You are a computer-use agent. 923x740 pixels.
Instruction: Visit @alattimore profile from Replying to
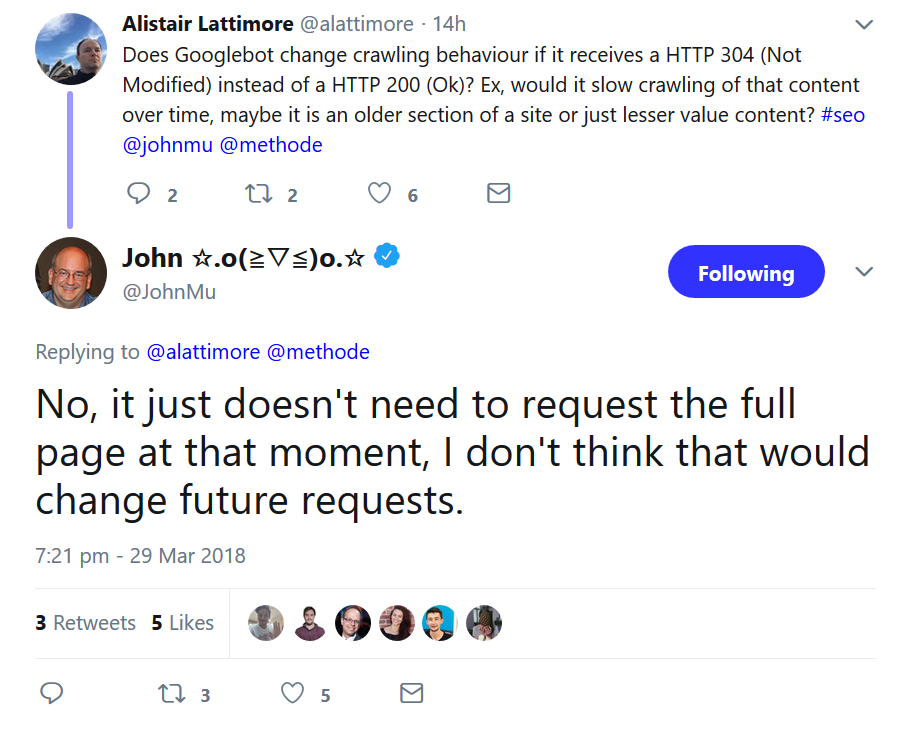203,352
